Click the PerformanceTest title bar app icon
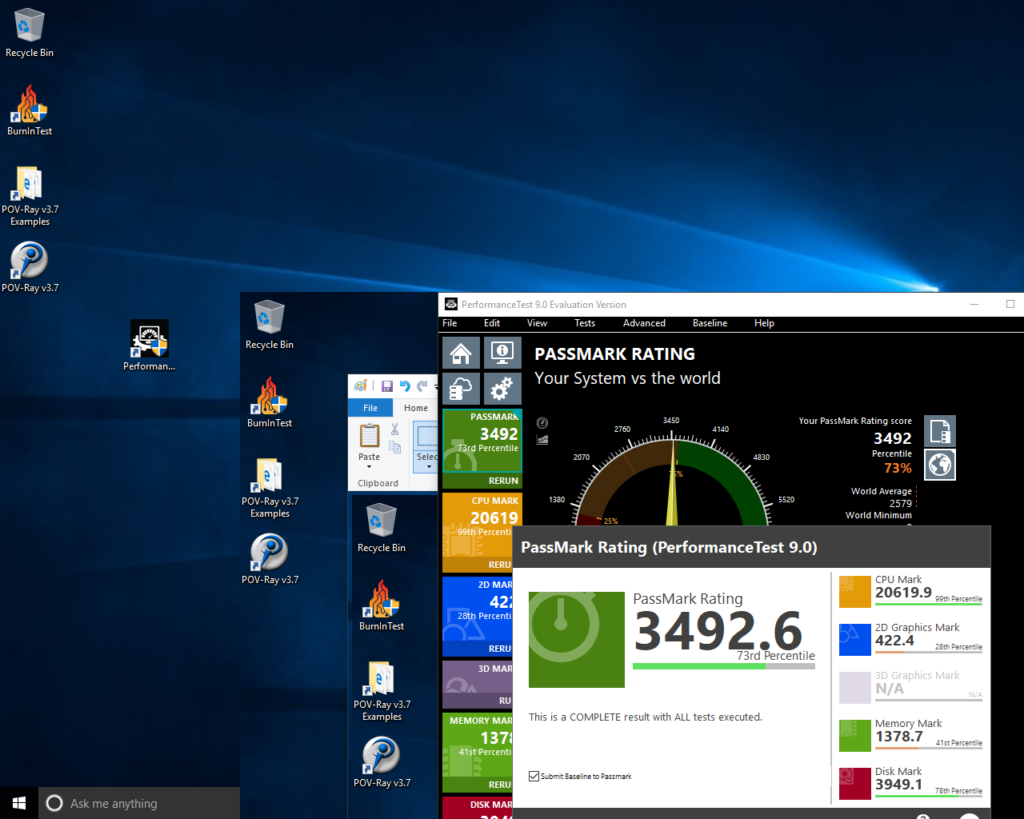This screenshot has width=1024, height=819. click(x=451, y=304)
